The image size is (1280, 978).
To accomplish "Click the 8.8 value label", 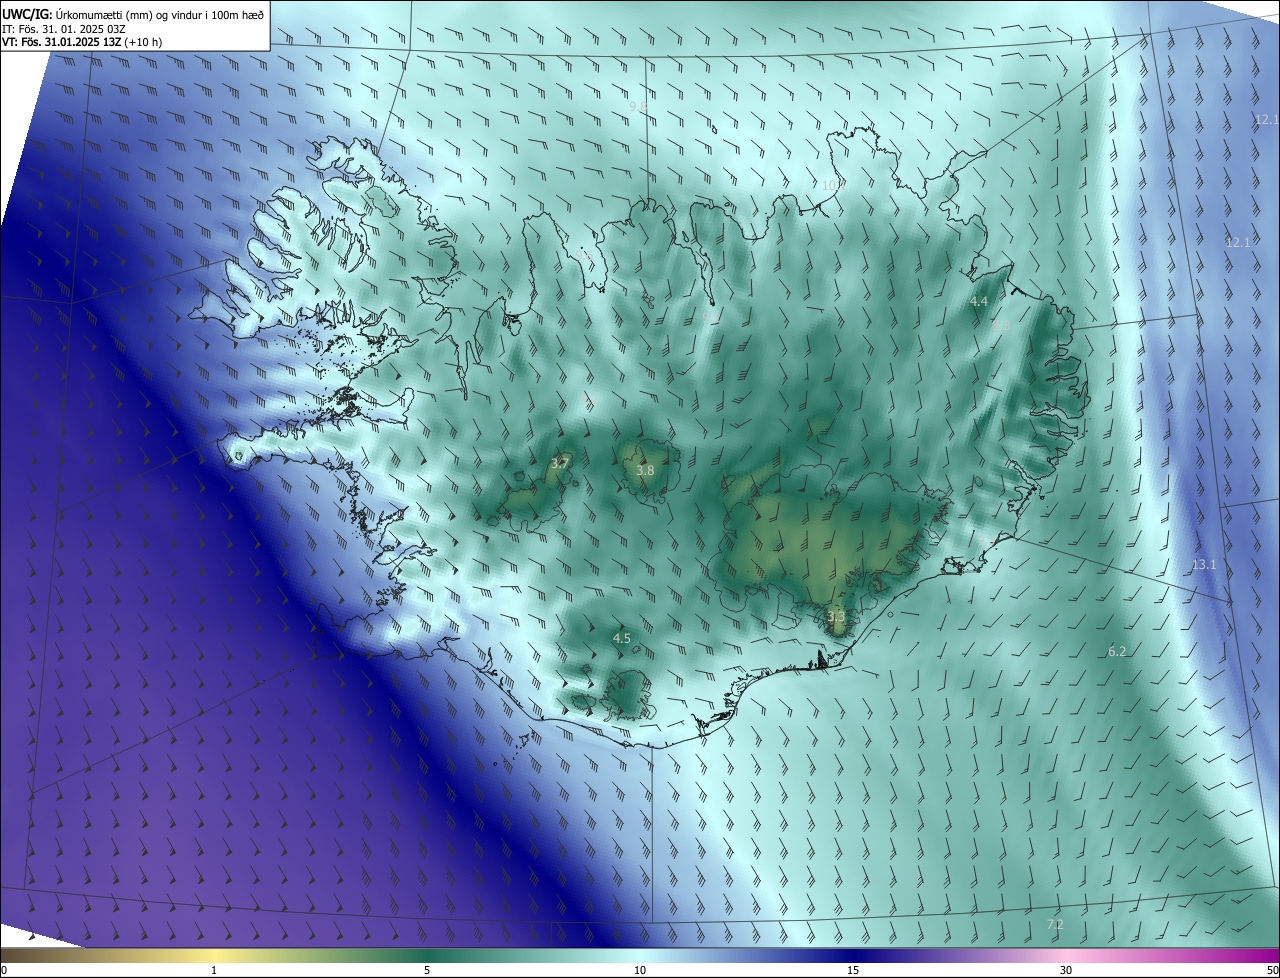I will (1001, 325).
